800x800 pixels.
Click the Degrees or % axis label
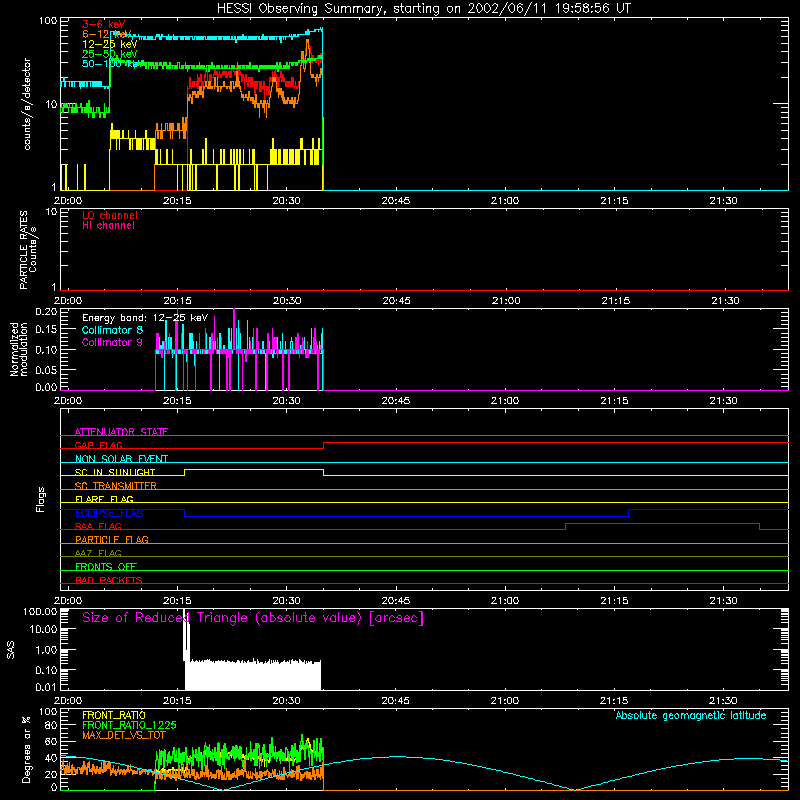(x=26, y=749)
